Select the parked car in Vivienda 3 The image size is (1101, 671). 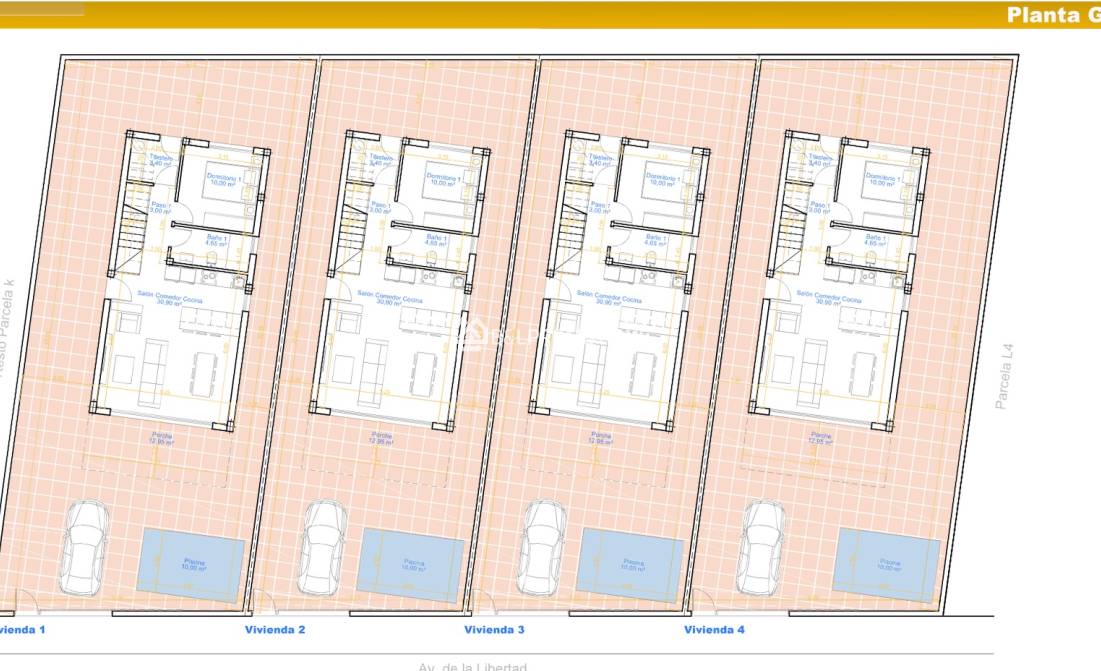(x=543, y=548)
